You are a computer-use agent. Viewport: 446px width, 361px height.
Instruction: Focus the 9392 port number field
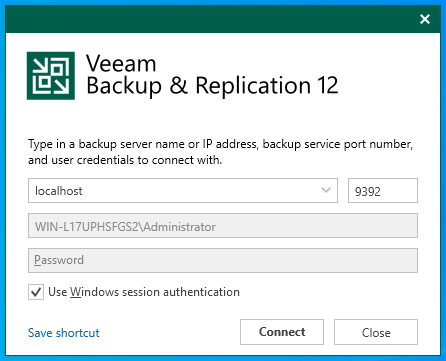[x=383, y=190]
